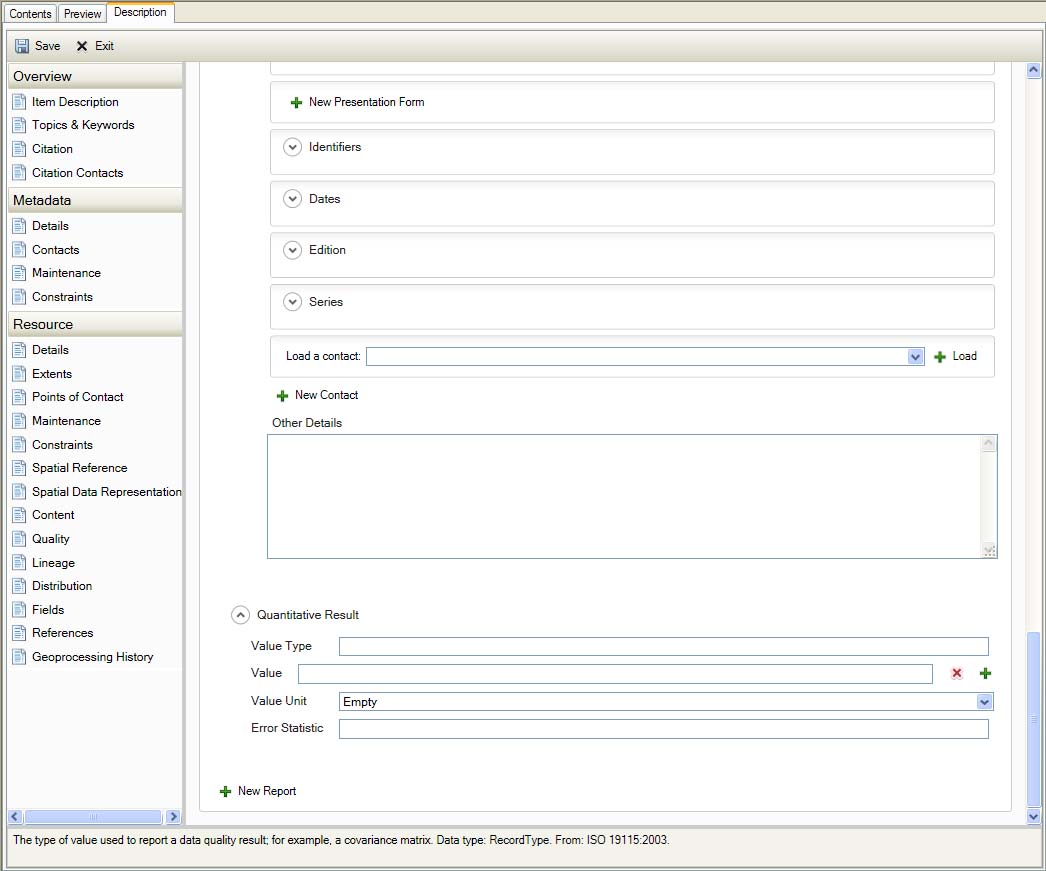Click the Value Type input field
The height and width of the screenshot is (871, 1046).
click(x=663, y=647)
